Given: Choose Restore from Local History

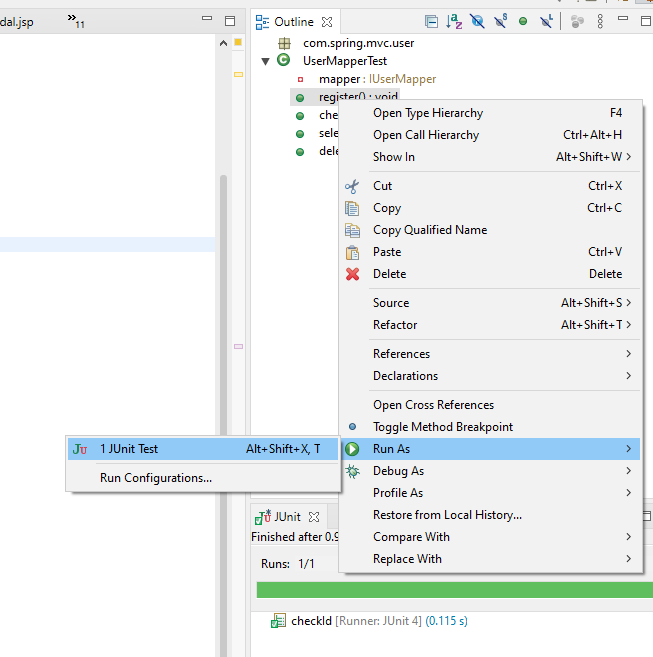Looking at the screenshot, I should 490,515.
